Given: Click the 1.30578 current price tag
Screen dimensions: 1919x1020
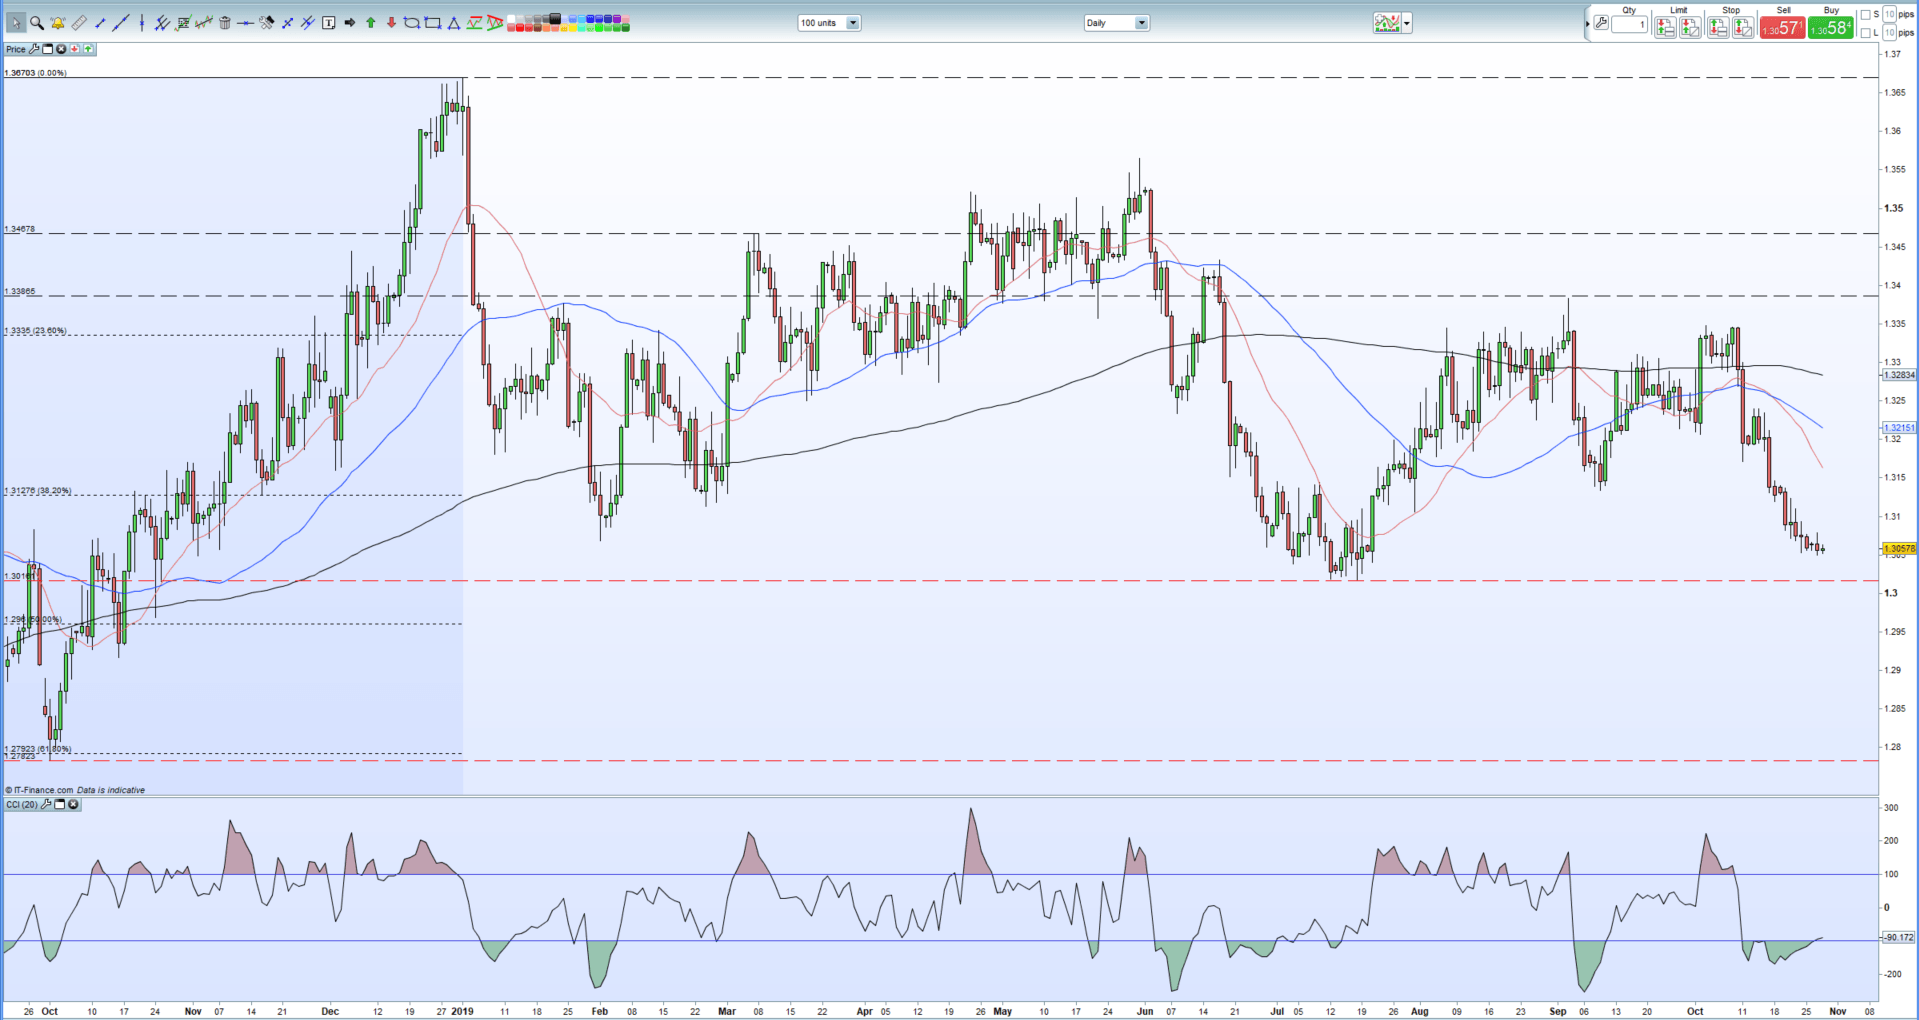Looking at the screenshot, I should tap(1899, 548).
